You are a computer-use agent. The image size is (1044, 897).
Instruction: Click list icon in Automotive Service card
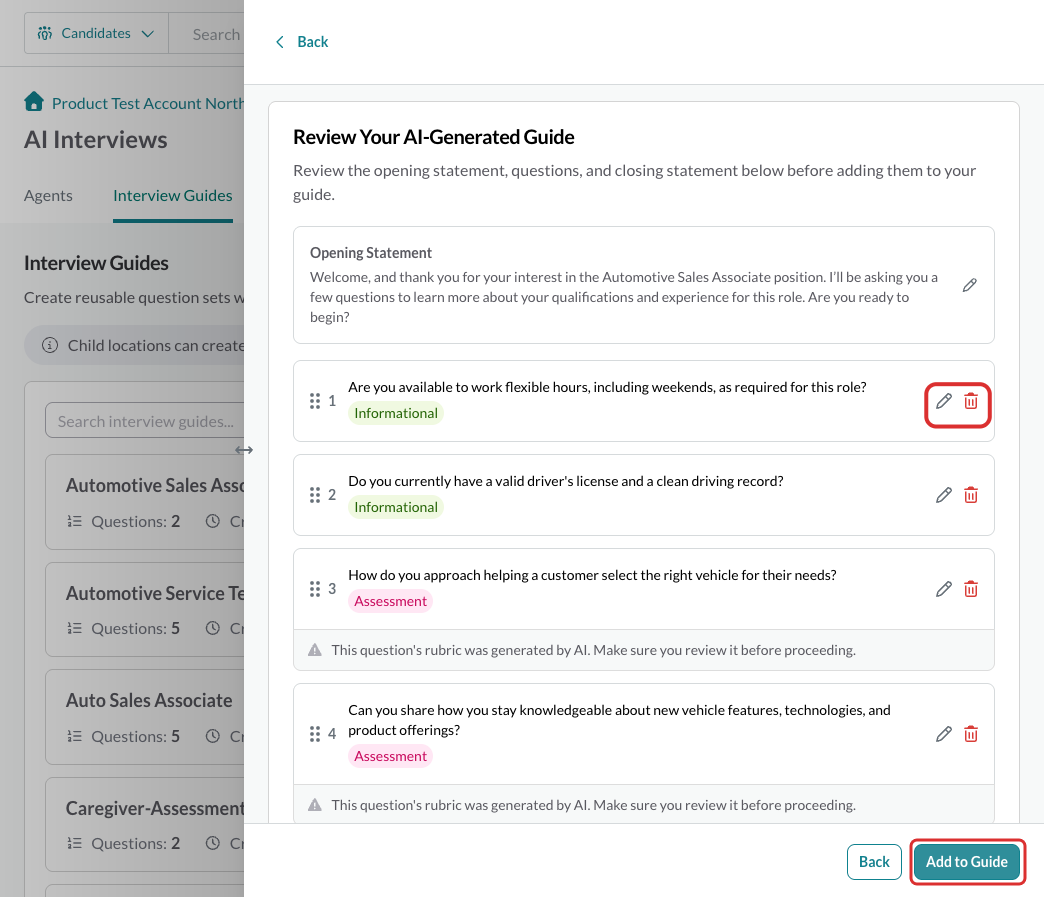pyautogui.click(x=75, y=629)
